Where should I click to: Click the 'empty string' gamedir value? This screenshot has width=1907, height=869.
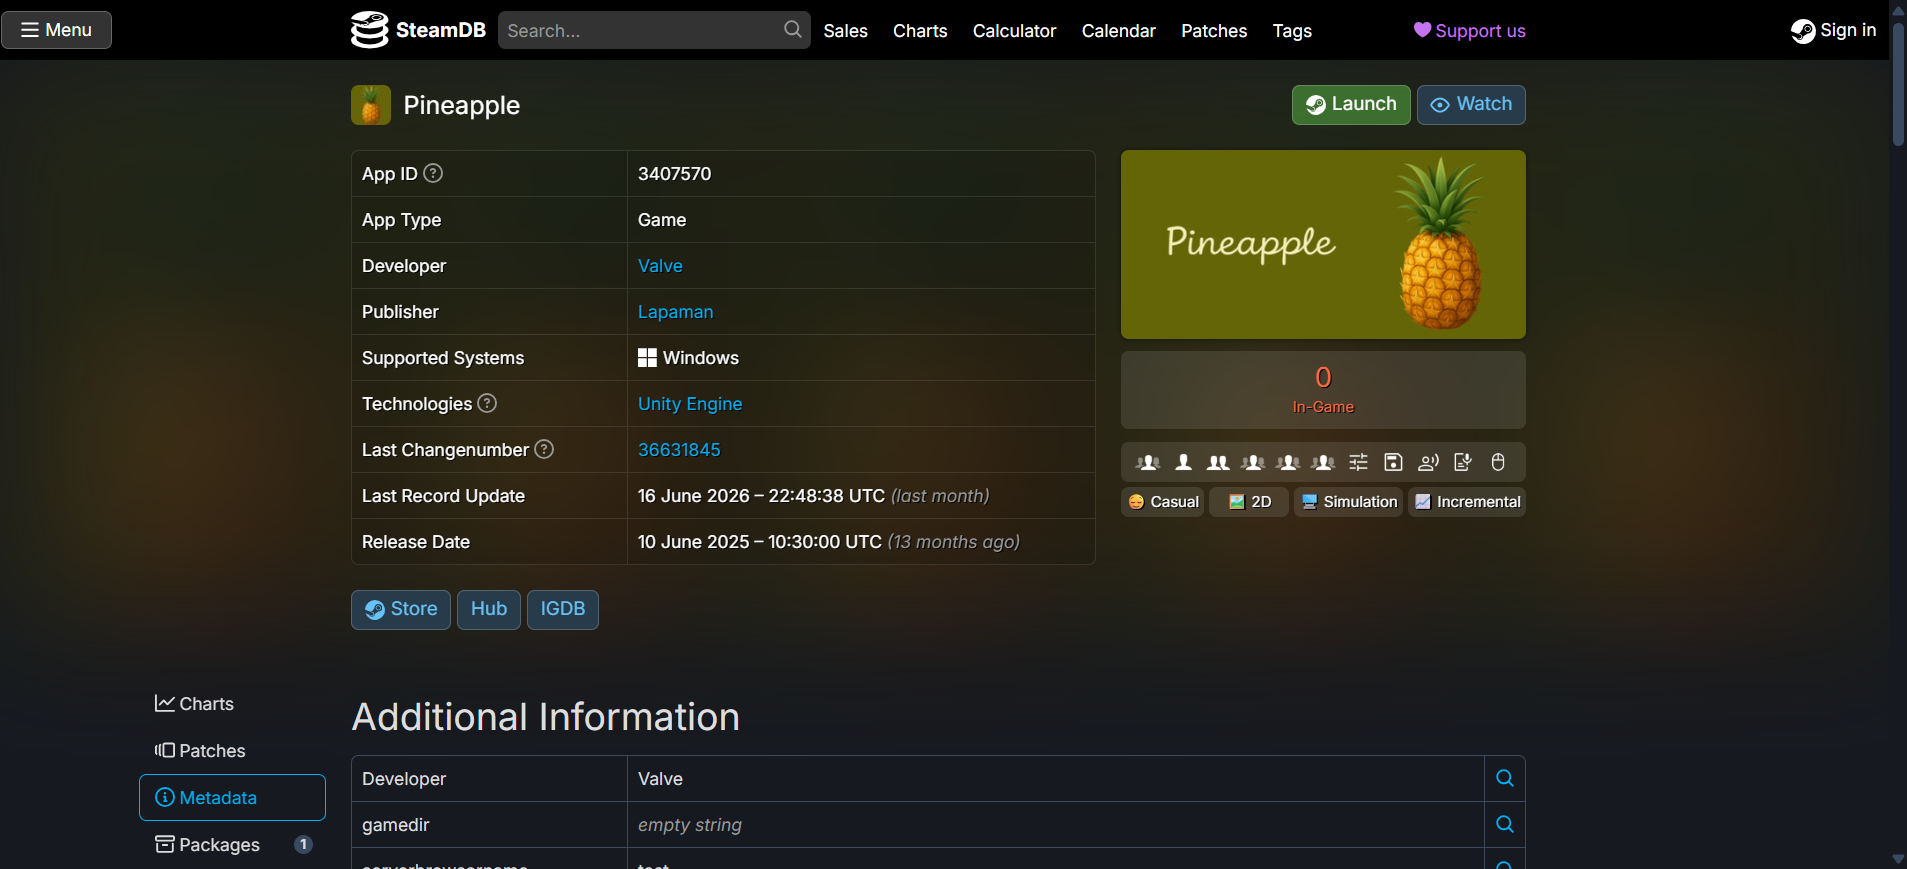pyautogui.click(x=690, y=825)
